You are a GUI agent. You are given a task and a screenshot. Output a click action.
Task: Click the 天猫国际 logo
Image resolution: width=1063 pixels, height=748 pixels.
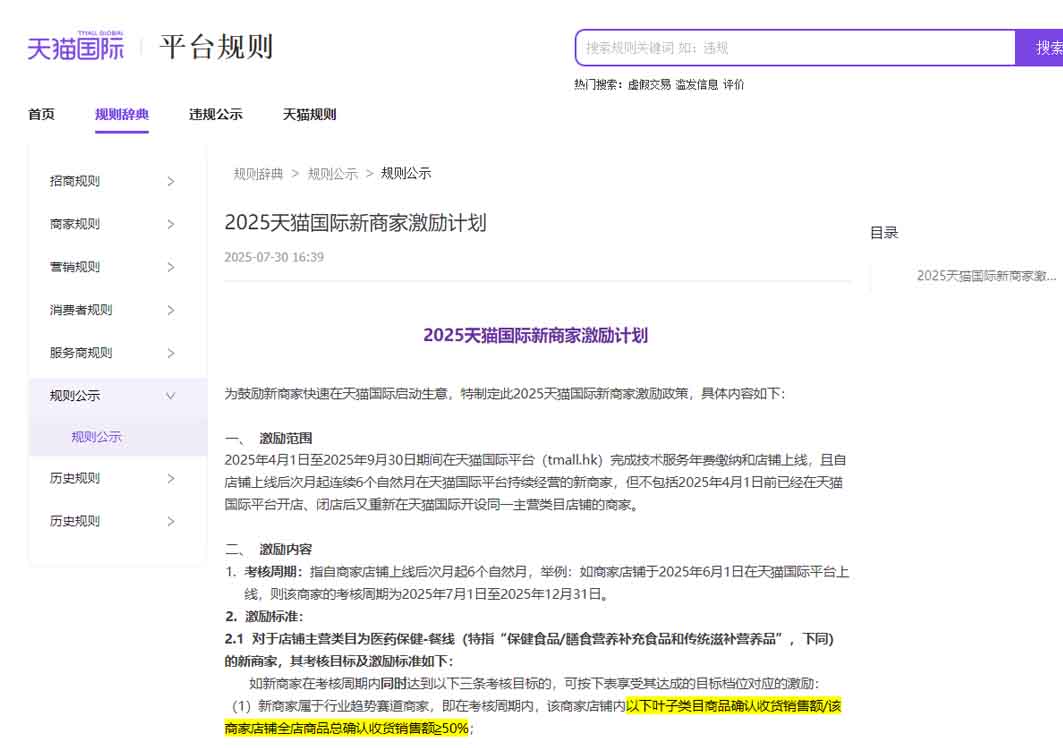point(75,46)
